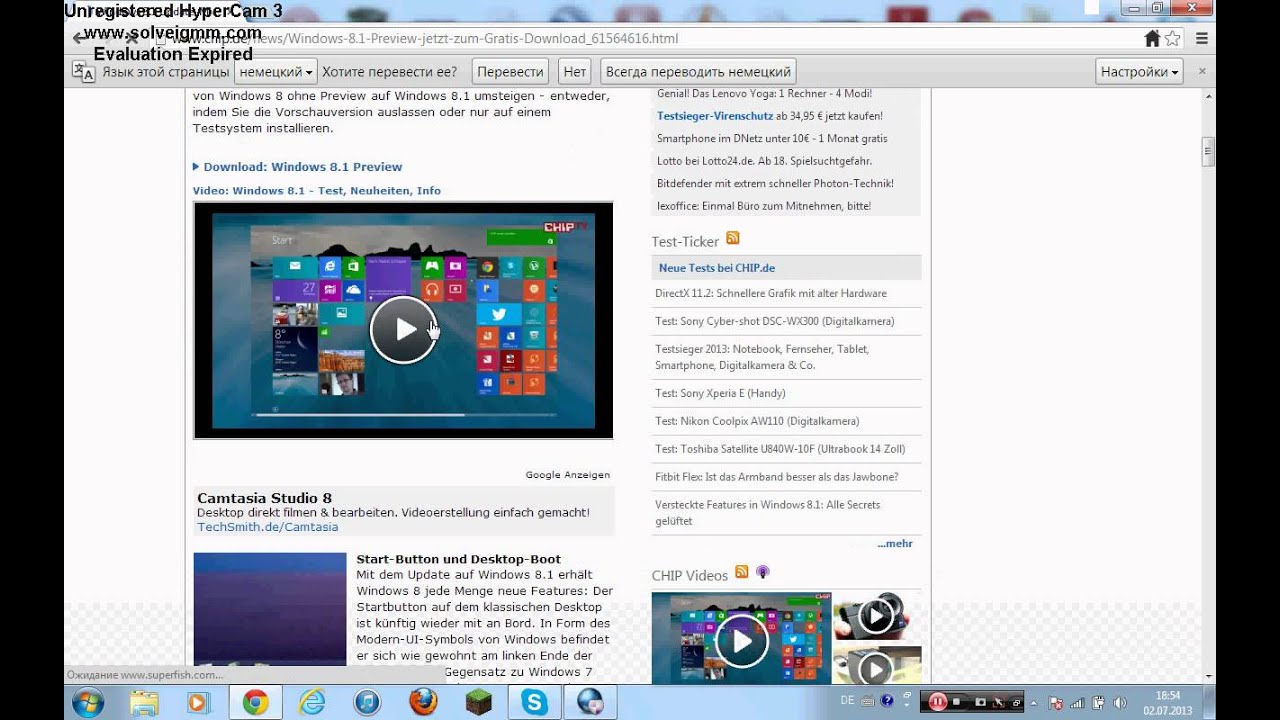Open the volume speaker tray icon
1280x720 pixels.
(x=1119, y=703)
